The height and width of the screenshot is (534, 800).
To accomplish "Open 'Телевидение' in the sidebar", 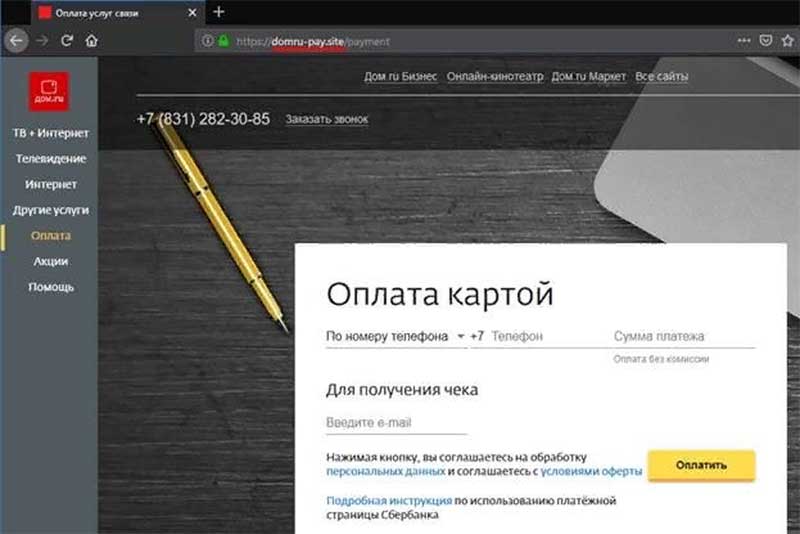I will point(51,159).
